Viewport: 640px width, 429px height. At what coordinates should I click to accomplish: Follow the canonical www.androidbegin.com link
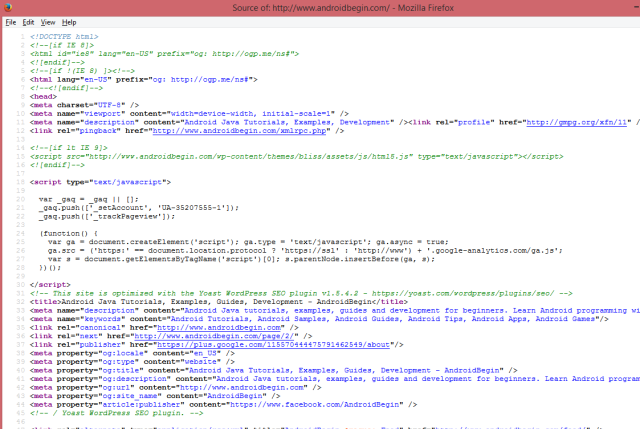coord(219,327)
